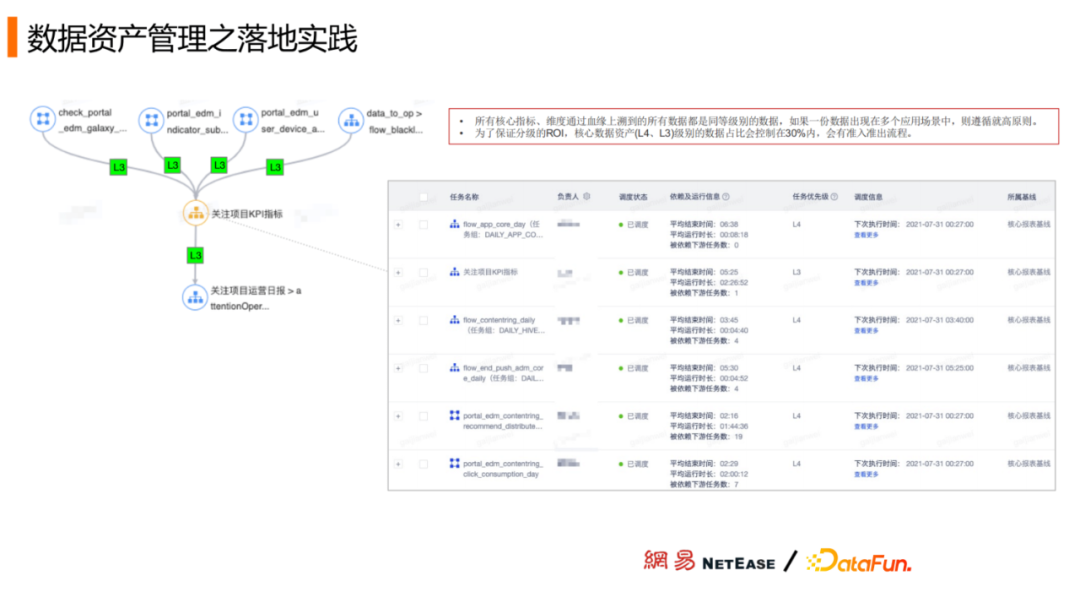Click the 关注项目运营日报 node label

tap(256, 298)
